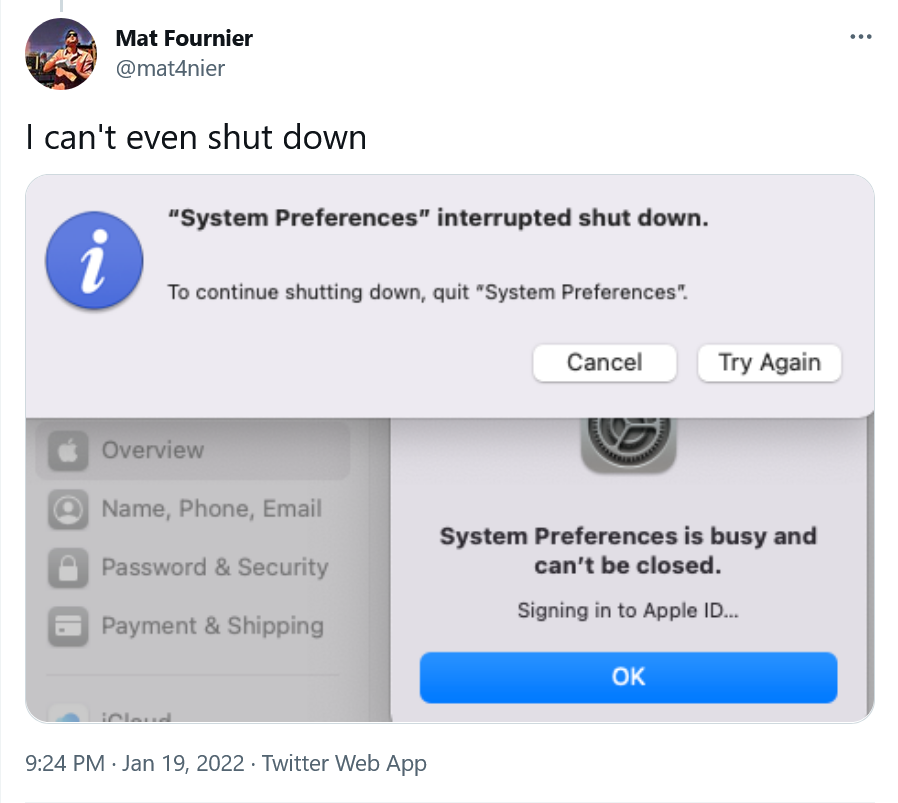Click the Twitter Web App source link
This screenshot has width=898, height=803.
pyautogui.click(x=344, y=763)
